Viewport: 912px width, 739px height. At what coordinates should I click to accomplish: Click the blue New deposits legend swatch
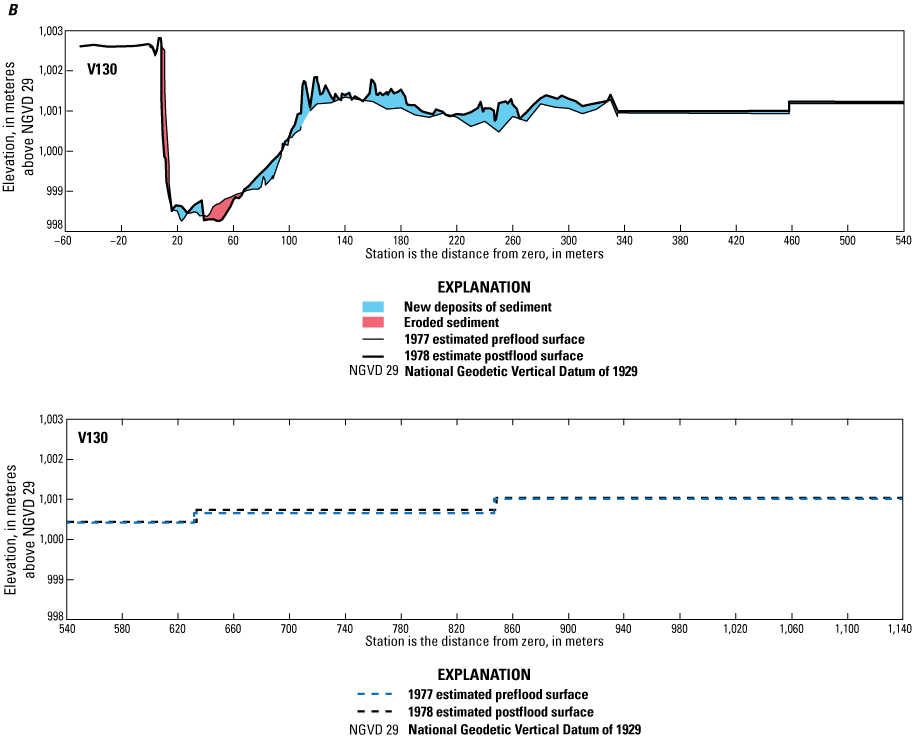[373, 306]
